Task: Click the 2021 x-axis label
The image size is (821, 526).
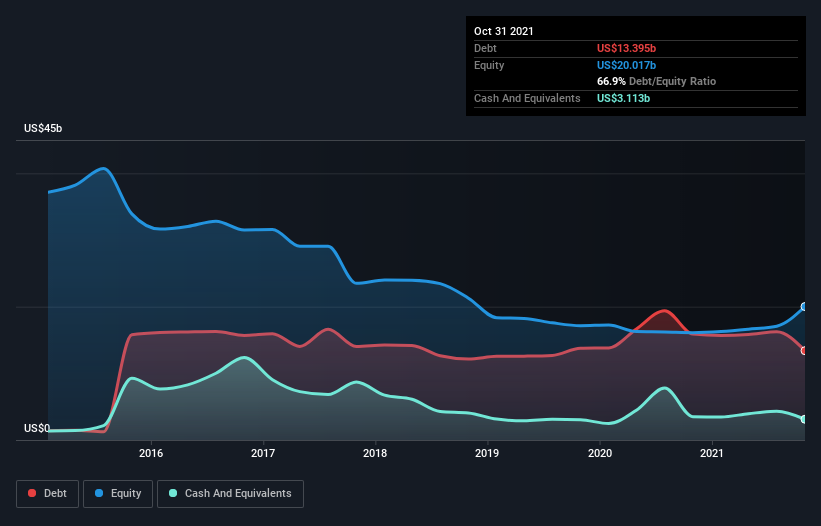Action: coord(712,453)
